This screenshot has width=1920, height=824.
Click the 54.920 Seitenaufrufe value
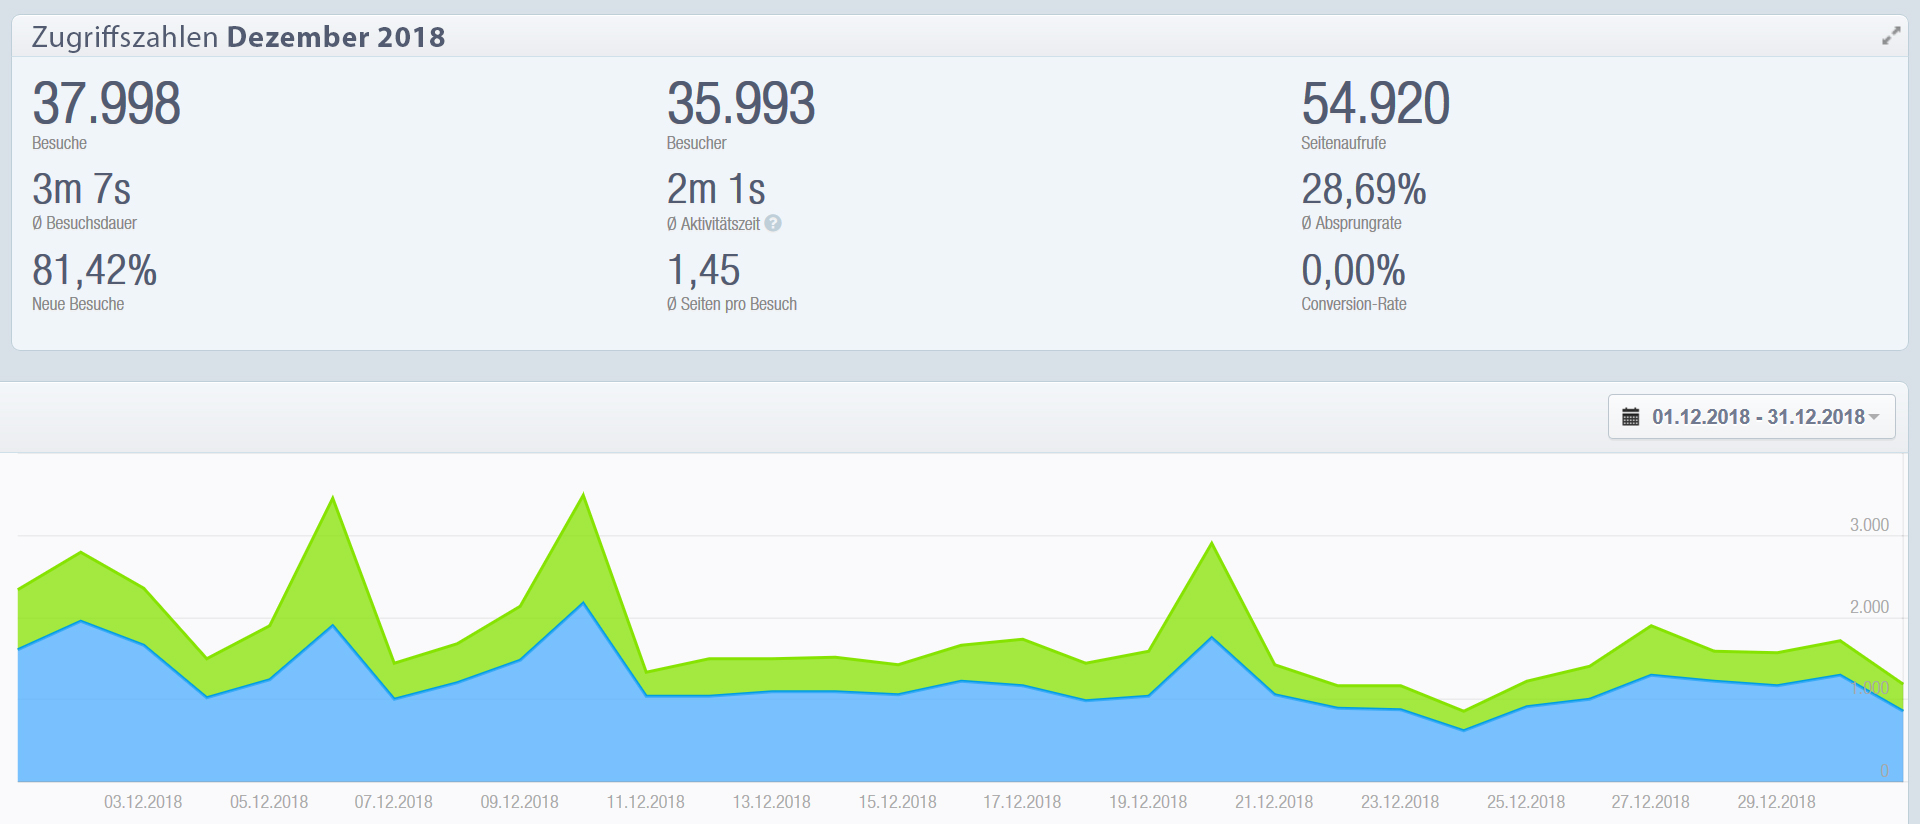(1375, 104)
